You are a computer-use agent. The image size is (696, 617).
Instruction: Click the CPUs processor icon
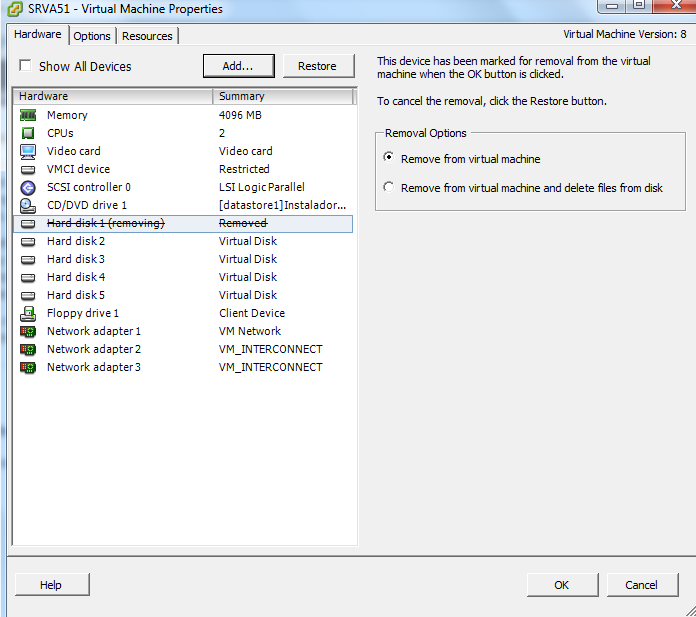(x=28, y=133)
